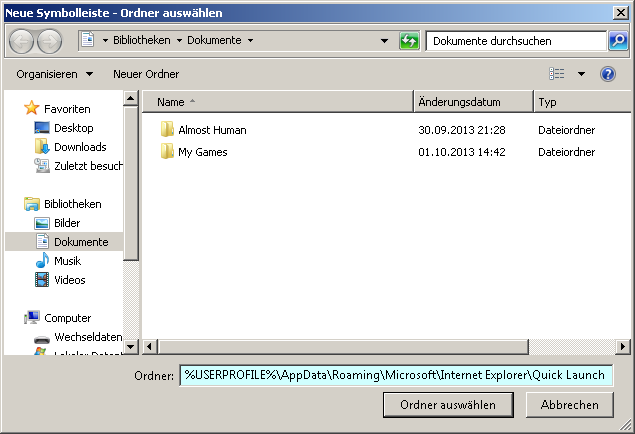Open Musik library in navigation pane
The height and width of the screenshot is (434, 635).
pyautogui.click(x=67, y=261)
